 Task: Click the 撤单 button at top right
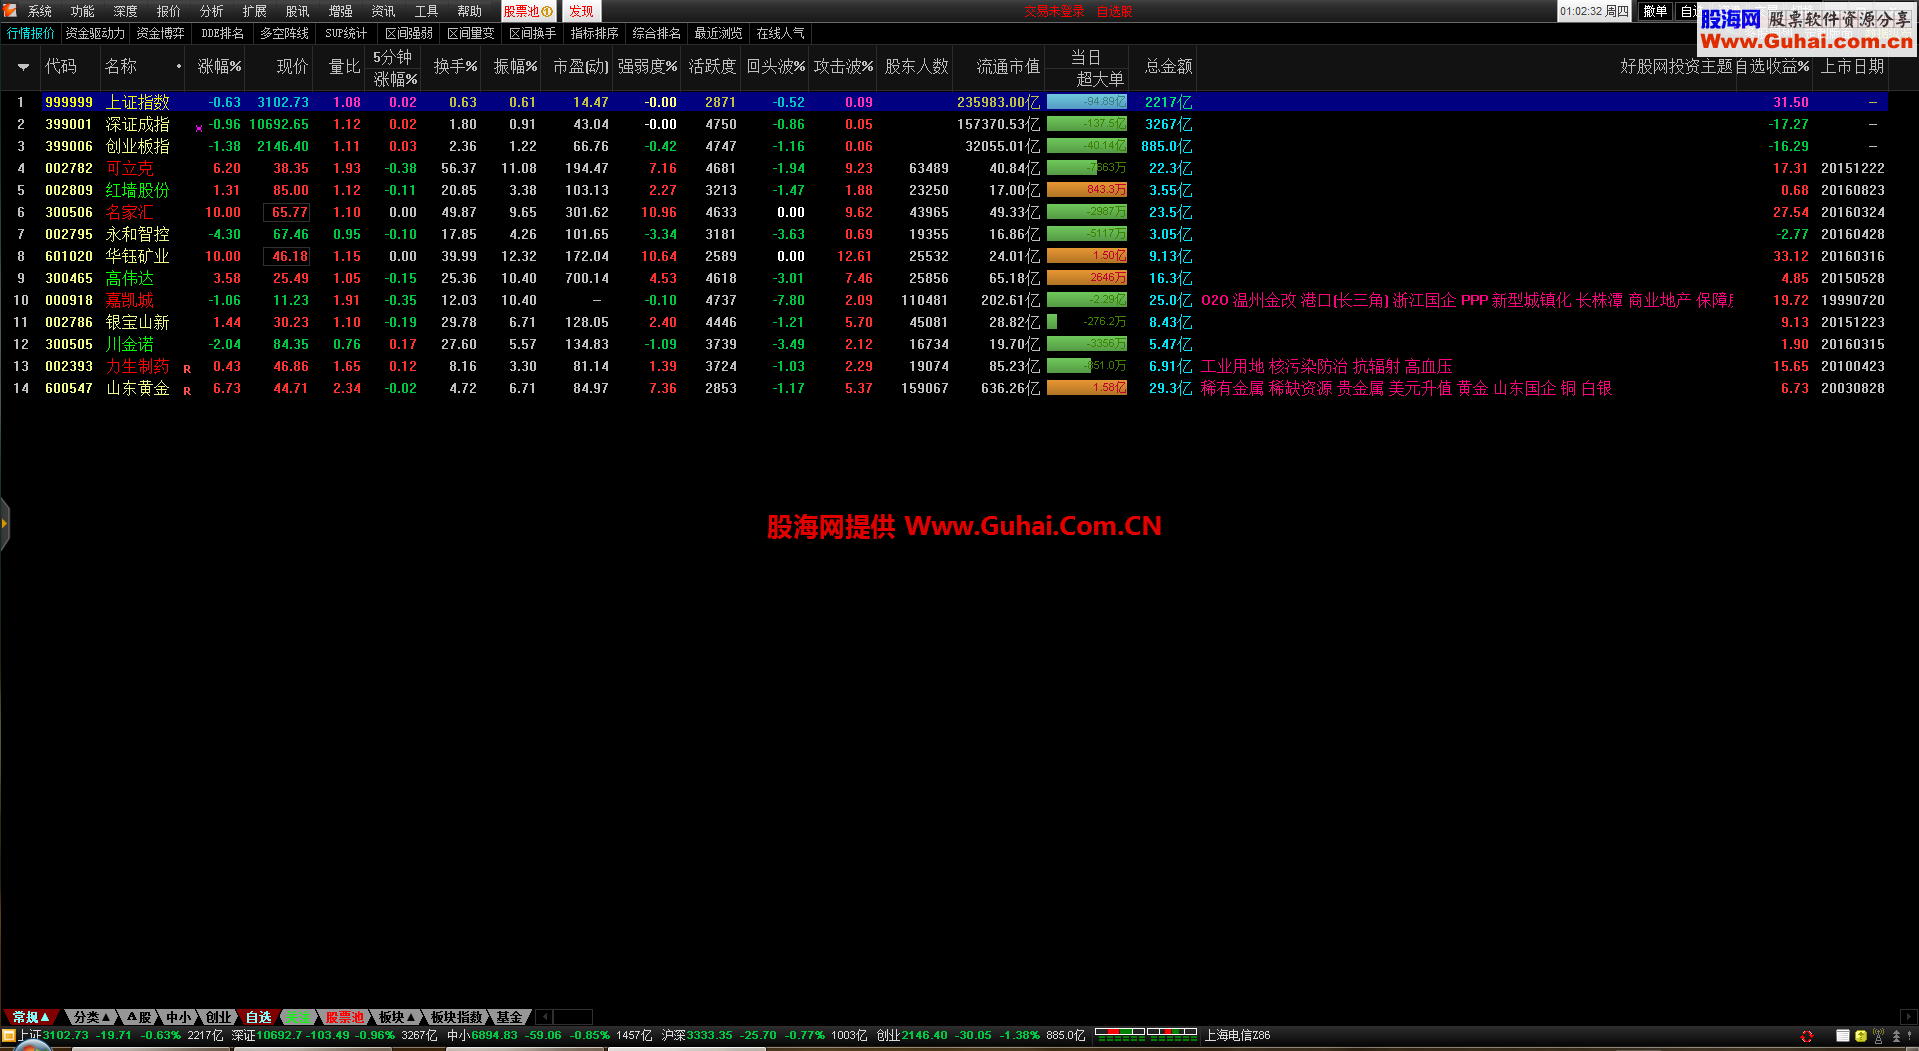[1655, 11]
